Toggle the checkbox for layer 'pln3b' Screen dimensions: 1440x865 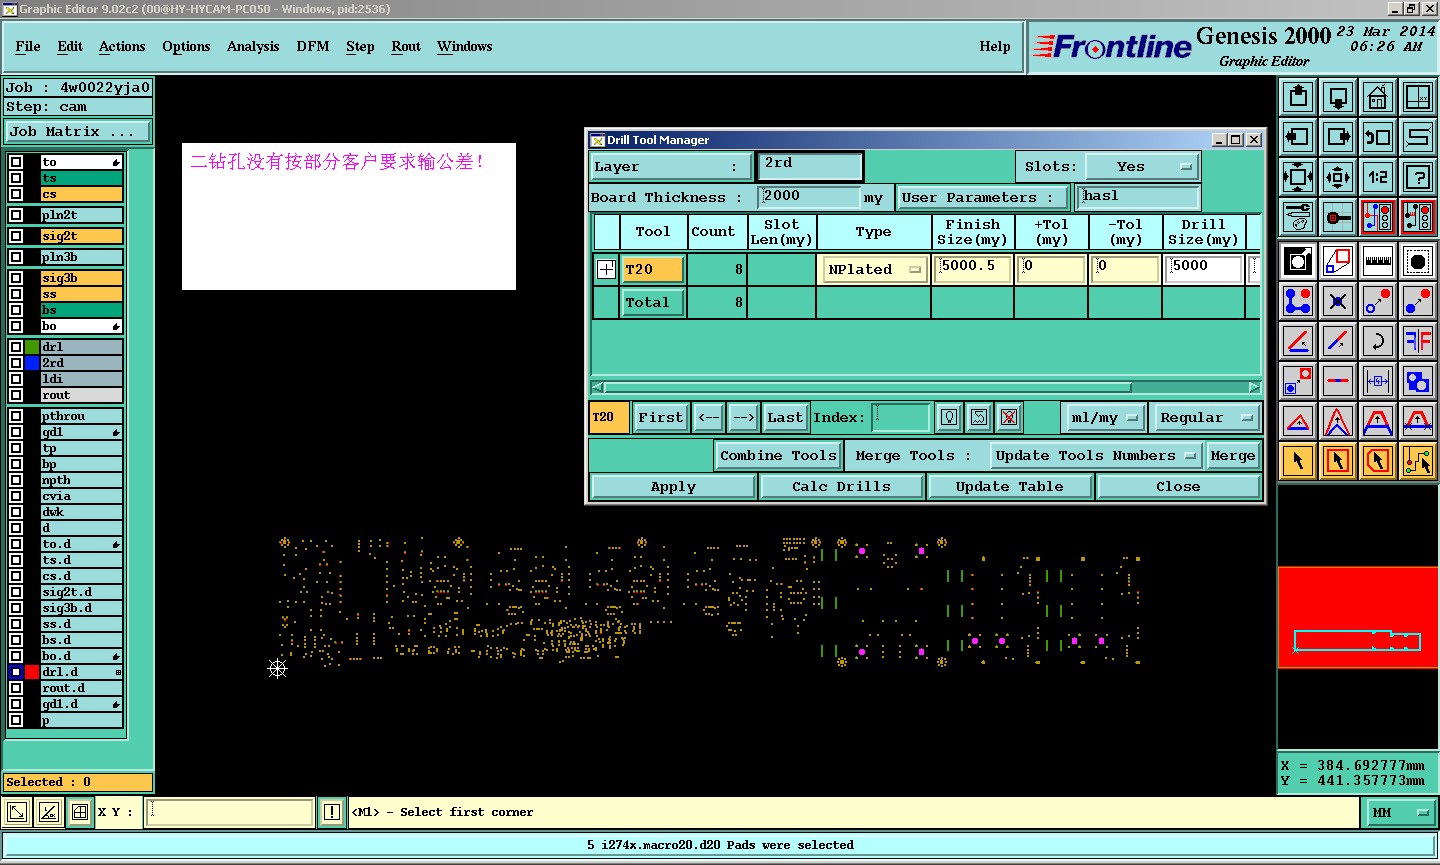coord(16,257)
